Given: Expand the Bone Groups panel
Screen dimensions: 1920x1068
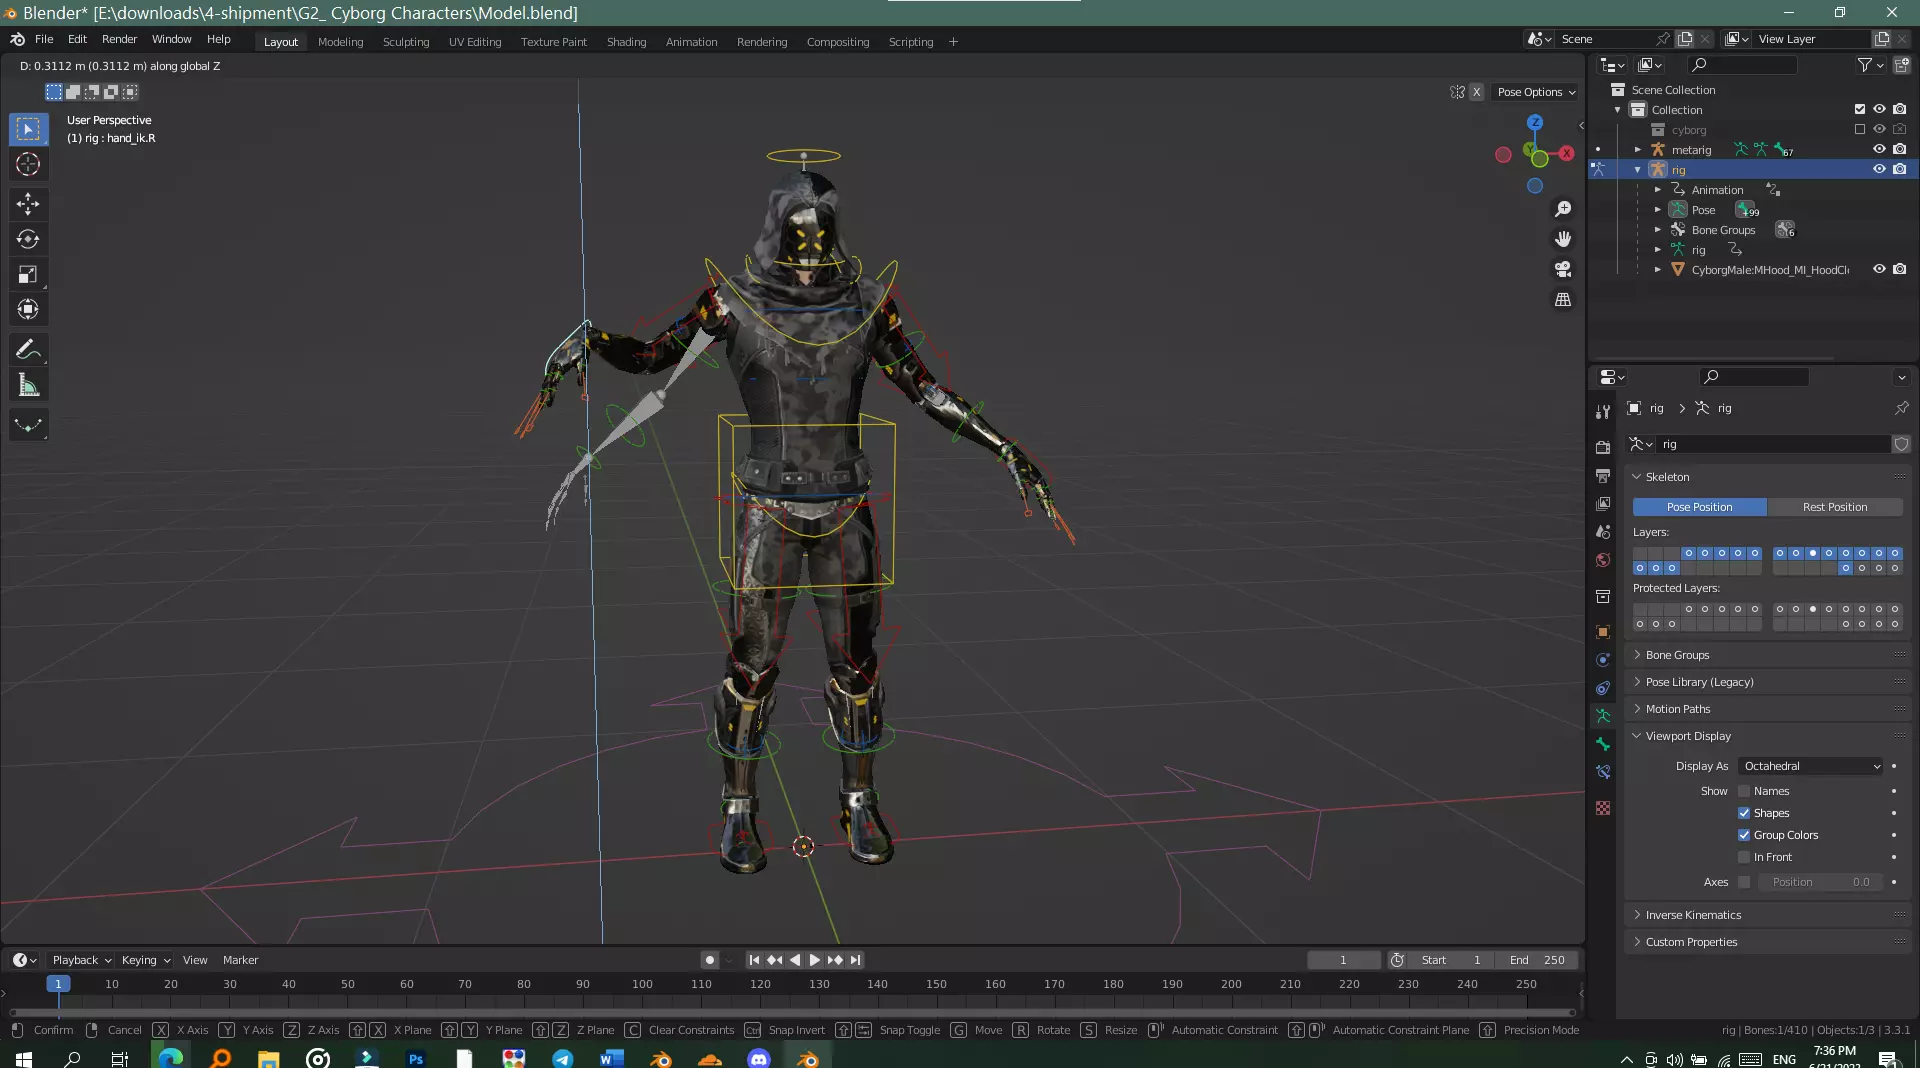Looking at the screenshot, I should pos(1767,655).
